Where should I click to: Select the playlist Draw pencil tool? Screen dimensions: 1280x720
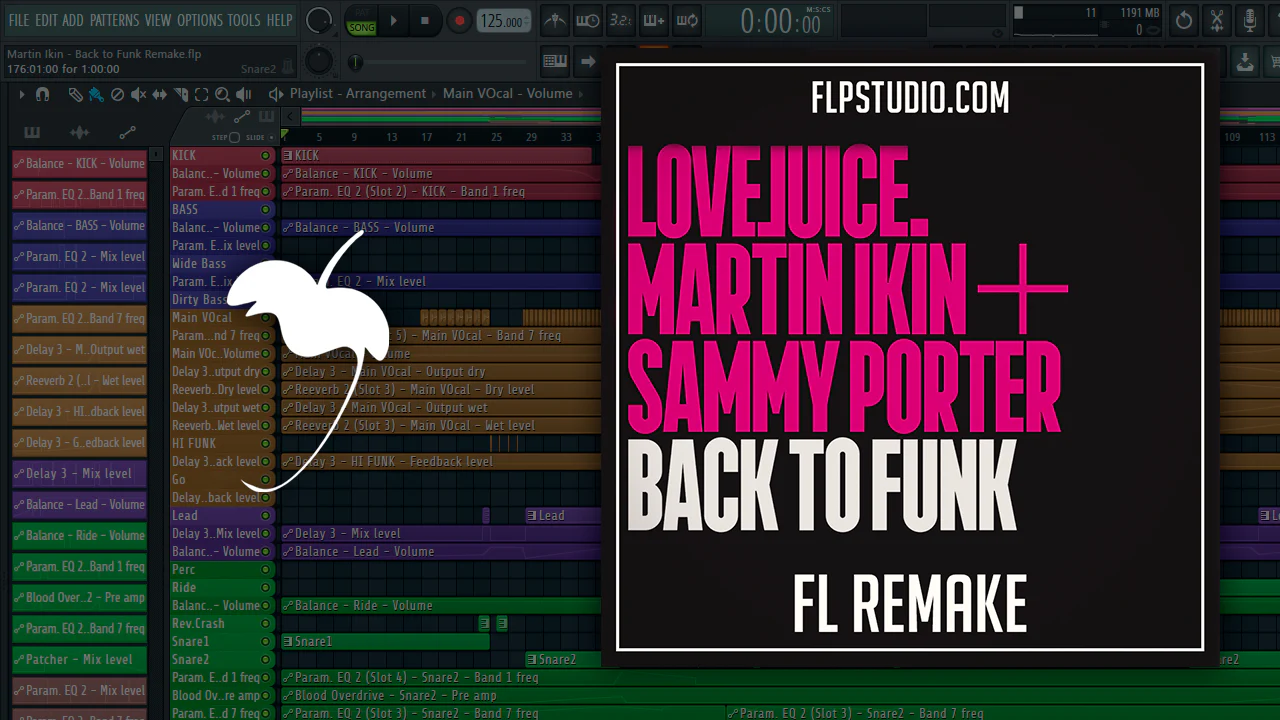click(x=76, y=94)
